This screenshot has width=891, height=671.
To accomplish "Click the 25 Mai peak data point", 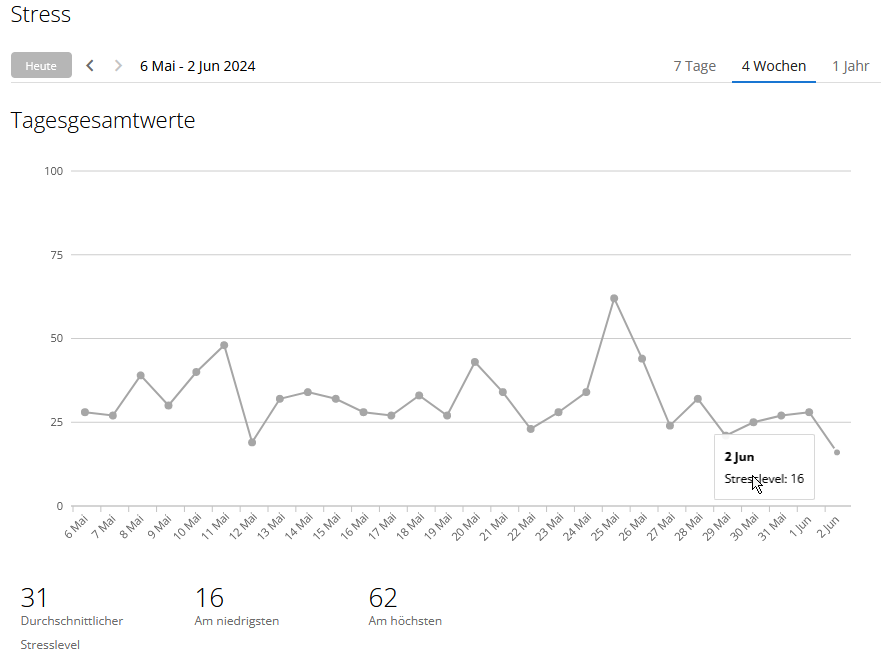I will (x=614, y=298).
